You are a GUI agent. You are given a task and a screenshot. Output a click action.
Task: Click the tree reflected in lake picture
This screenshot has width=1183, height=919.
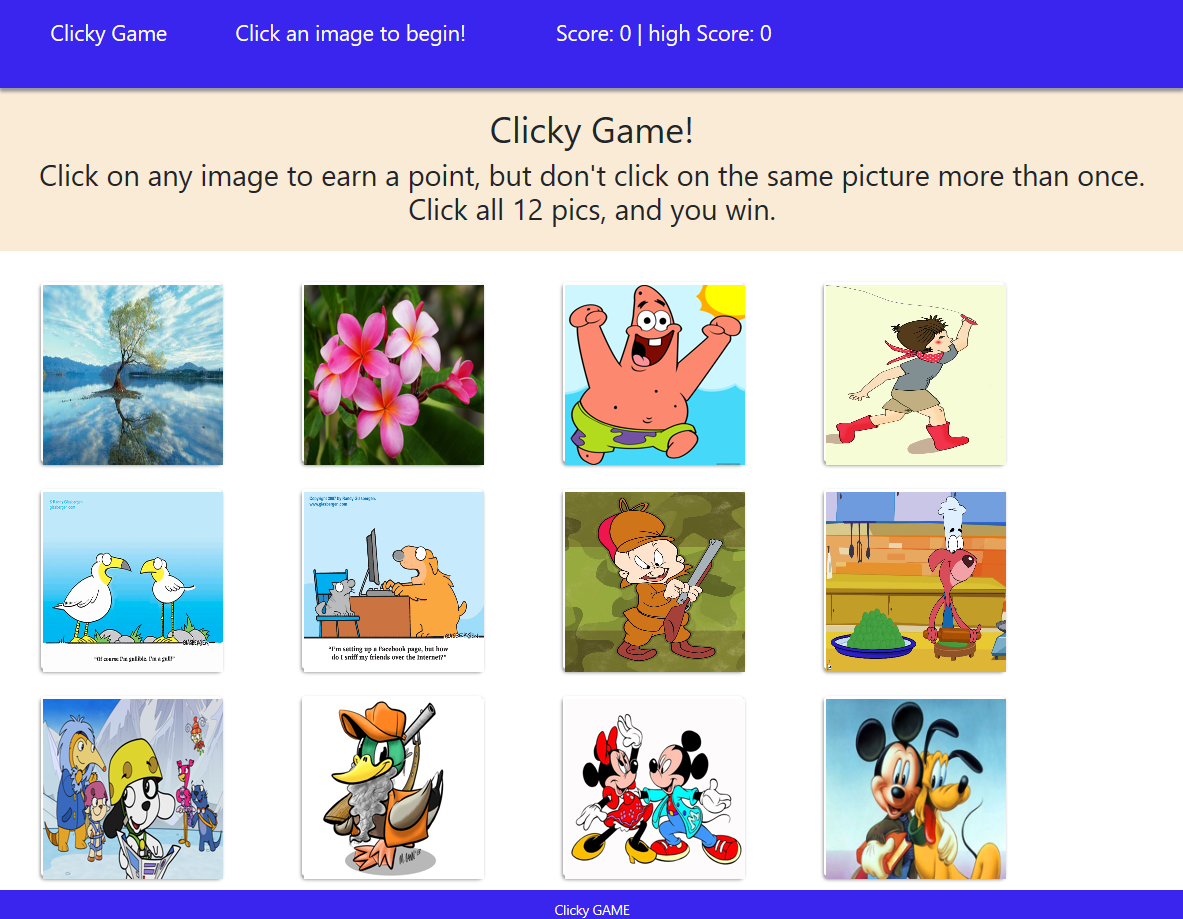132,374
